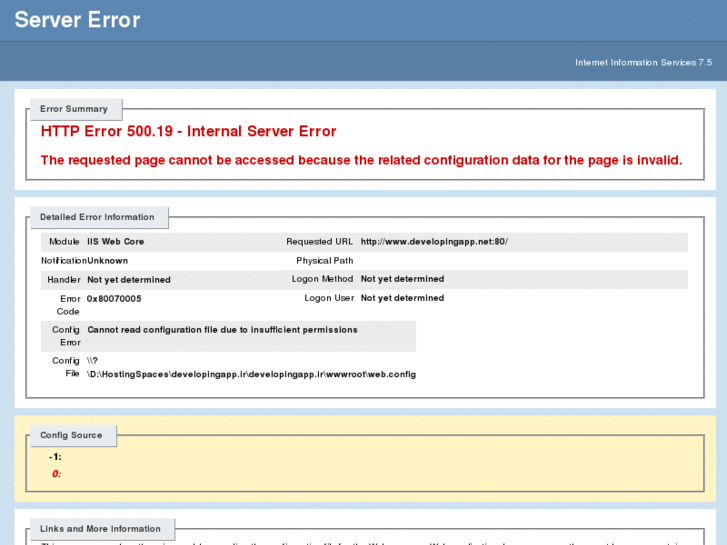Click the red 0: config source line
The image size is (727, 545).
(x=57, y=474)
